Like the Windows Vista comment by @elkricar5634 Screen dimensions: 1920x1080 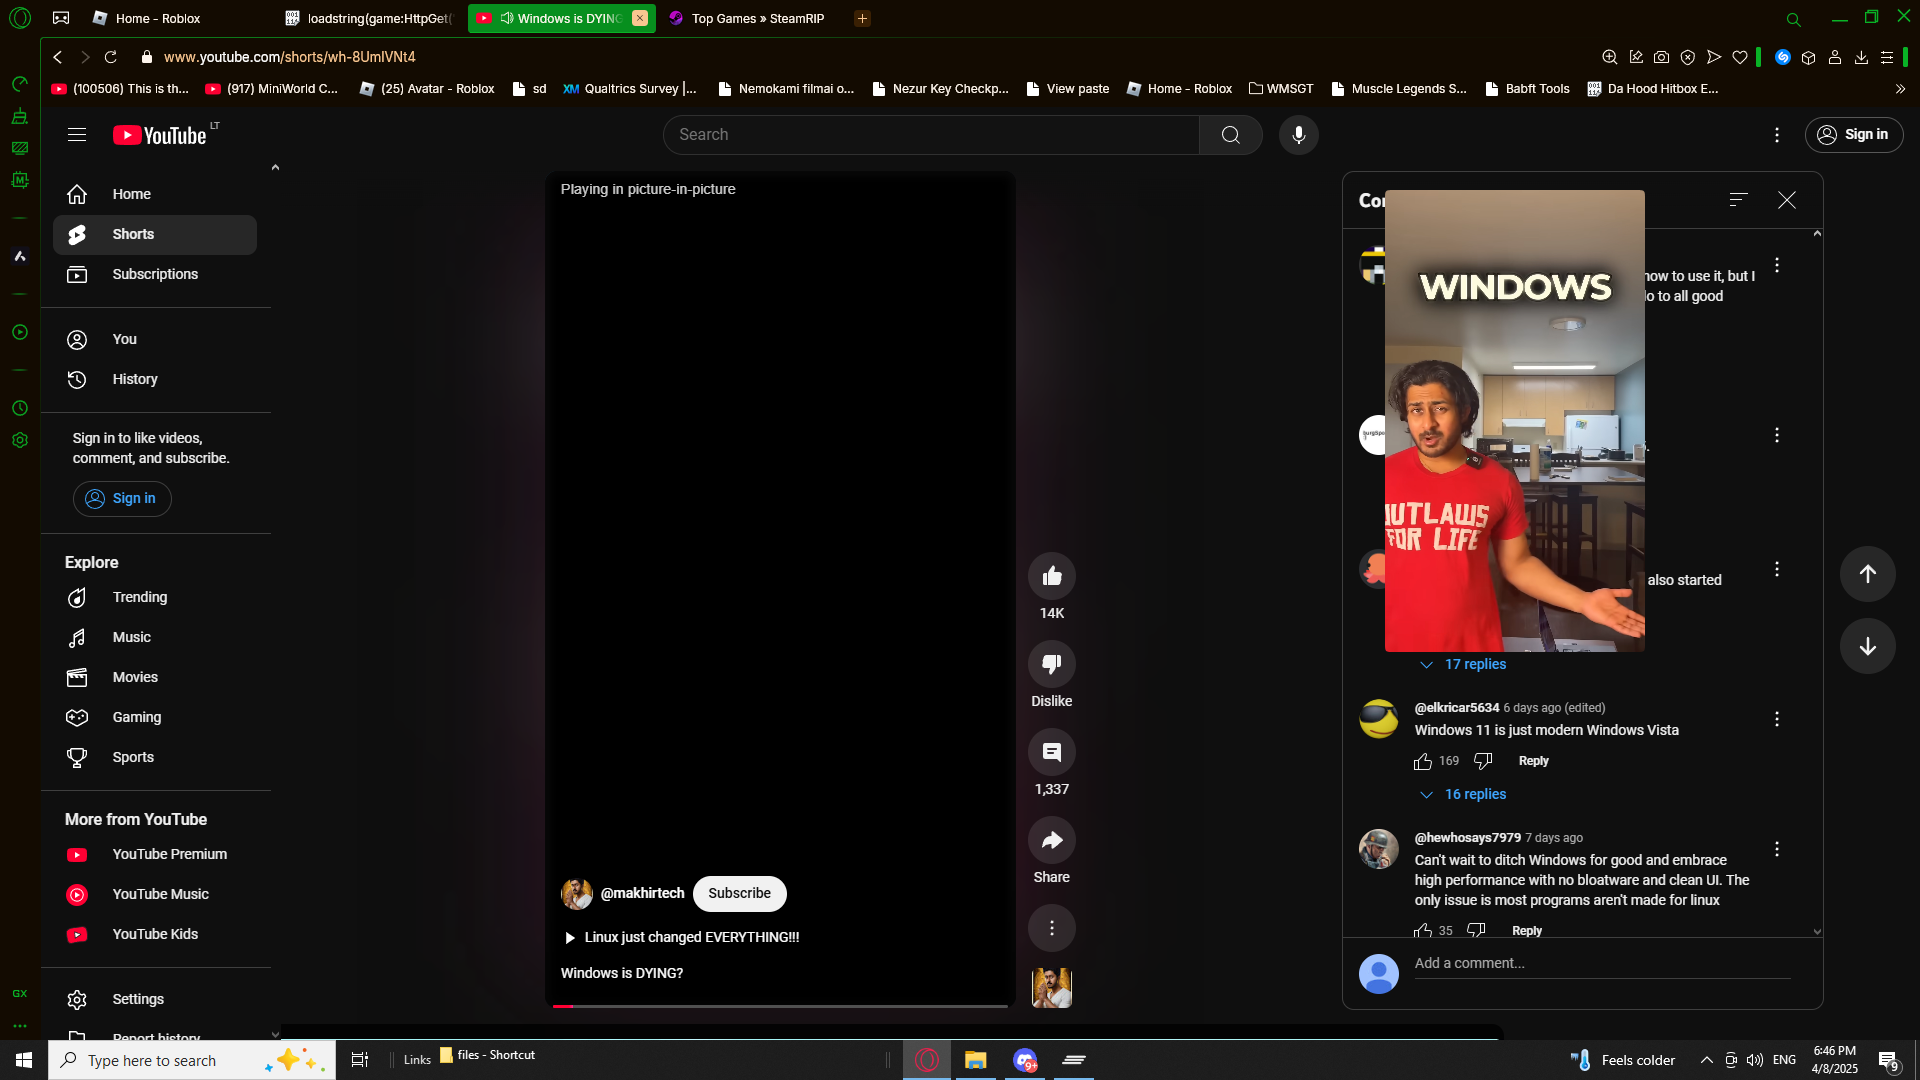(1423, 762)
